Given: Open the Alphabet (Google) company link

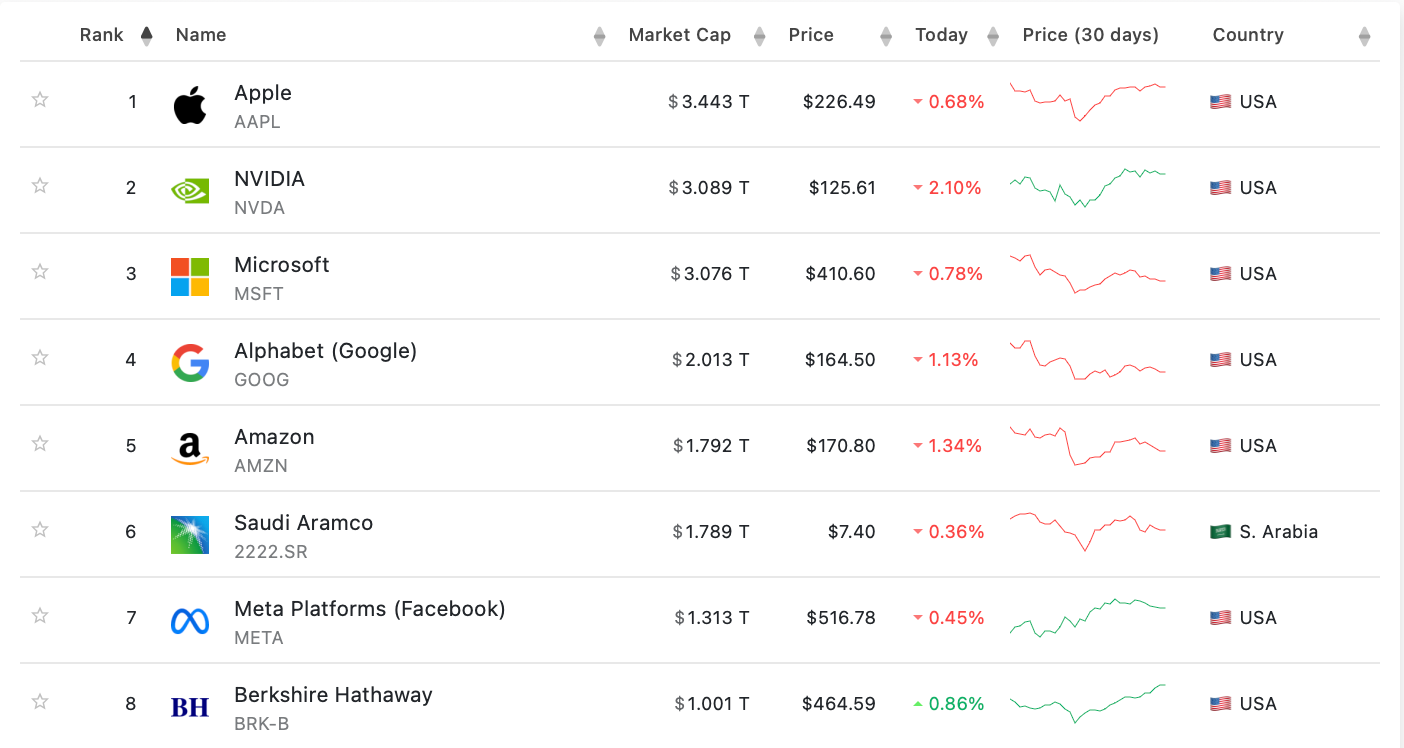Looking at the screenshot, I should point(325,351).
